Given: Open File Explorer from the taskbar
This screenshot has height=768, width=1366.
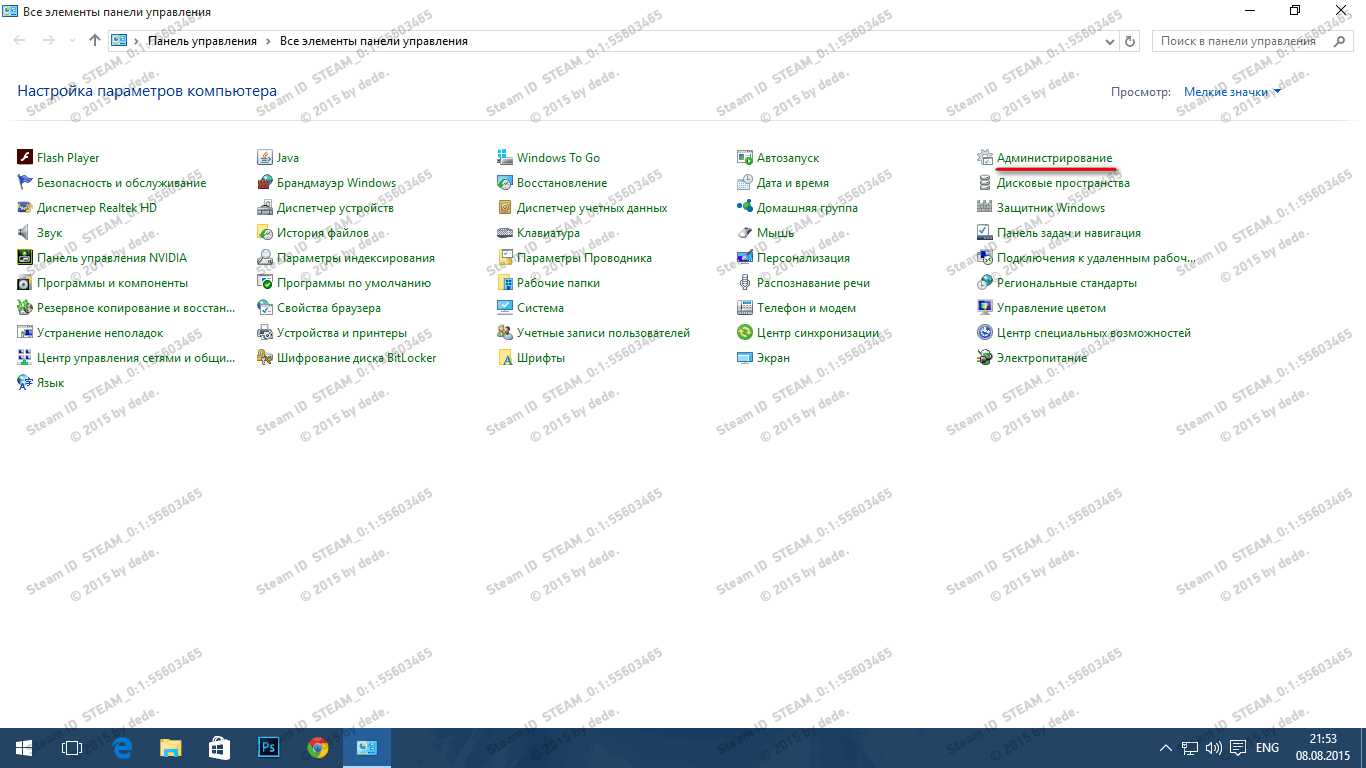Looking at the screenshot, I should [x=171, y=748].
